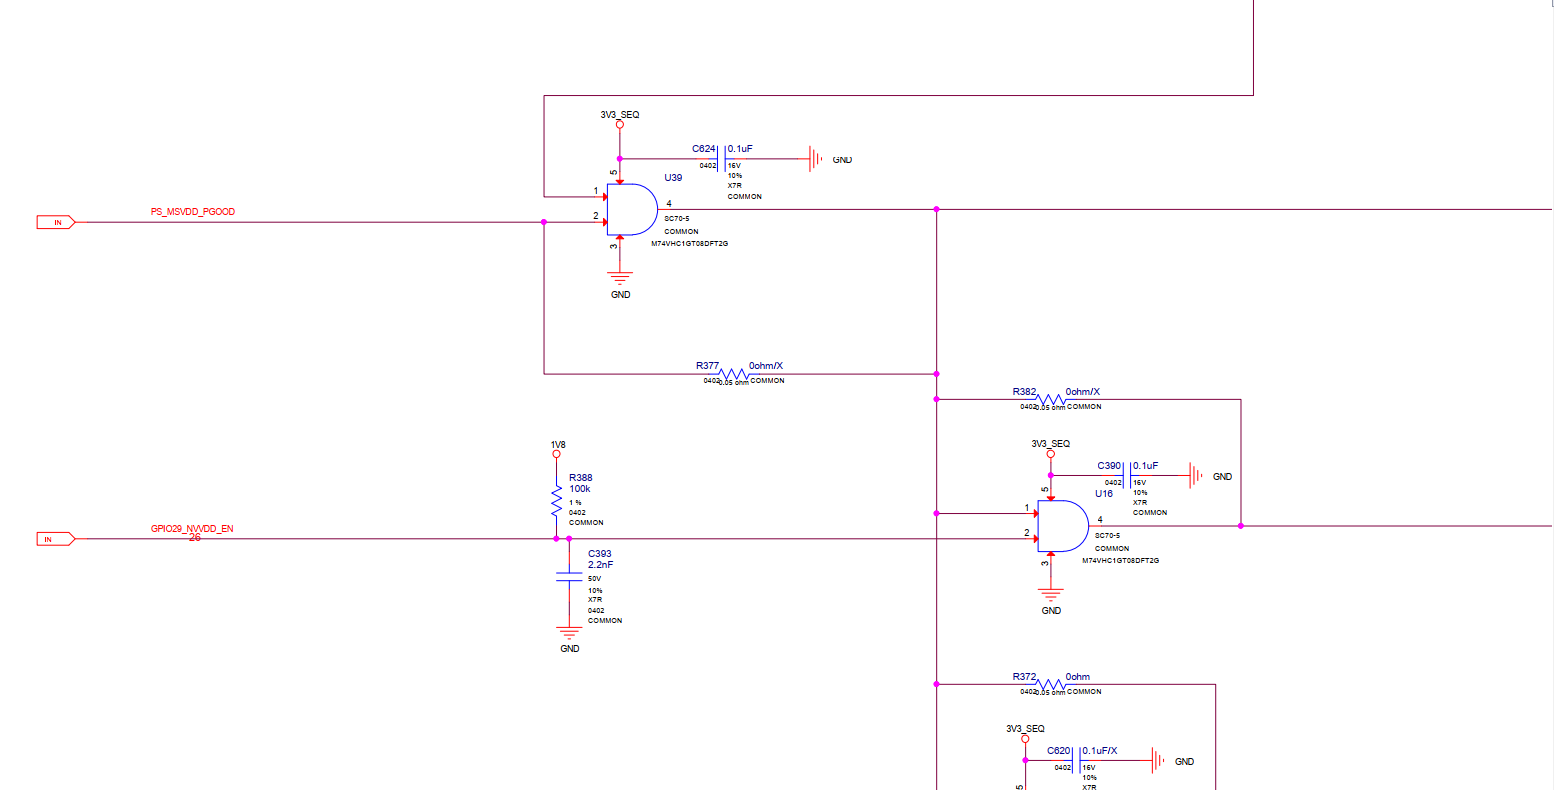Select ground symbol beside C390
This screenshot has width=1554, height=790.
(x=1195, y=475)
